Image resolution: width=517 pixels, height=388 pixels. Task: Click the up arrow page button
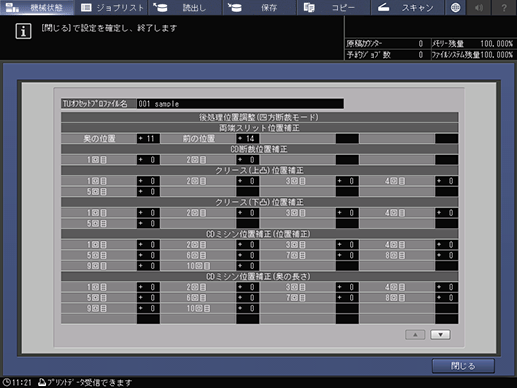[x=415, y=335]
